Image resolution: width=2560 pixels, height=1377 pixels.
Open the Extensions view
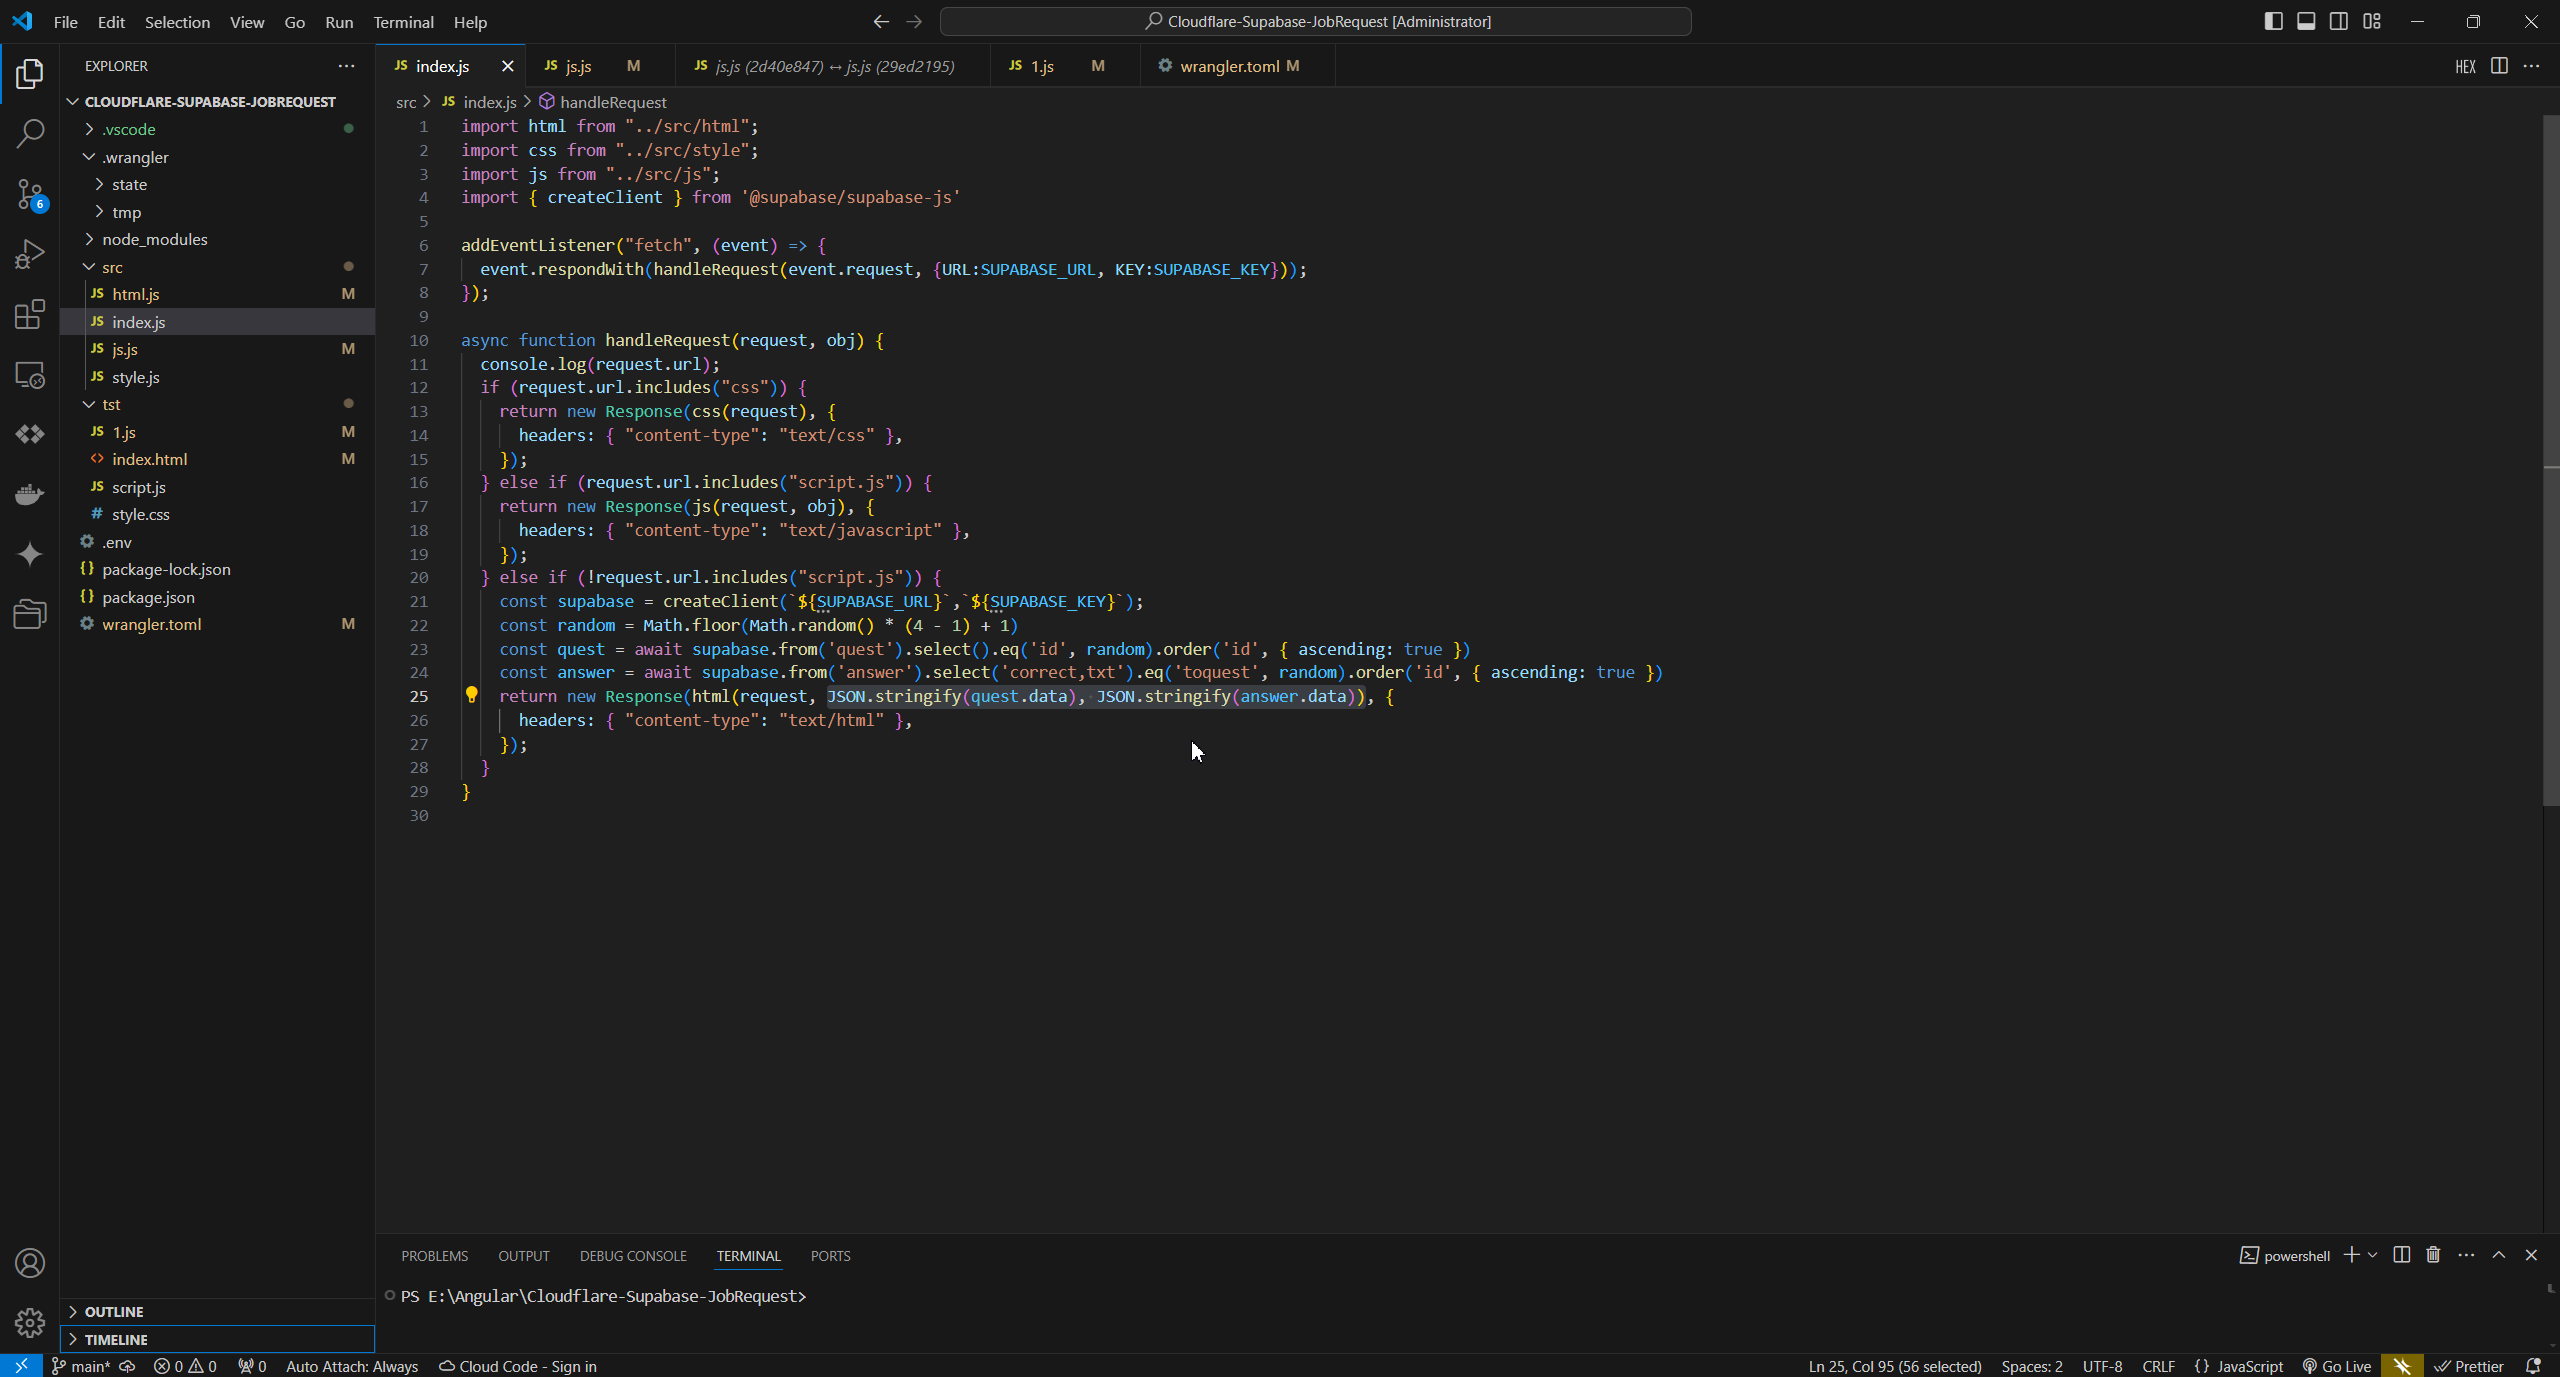click(30, 315)
